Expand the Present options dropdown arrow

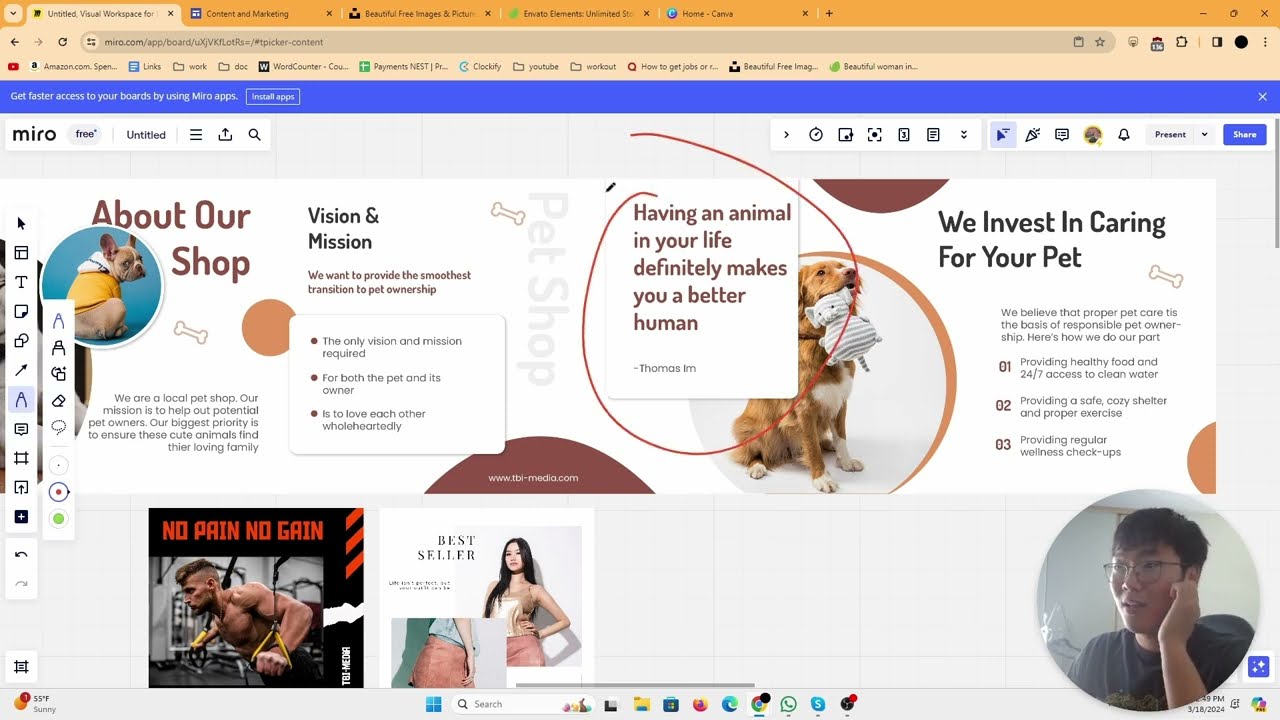click(x=1204, y=135)
